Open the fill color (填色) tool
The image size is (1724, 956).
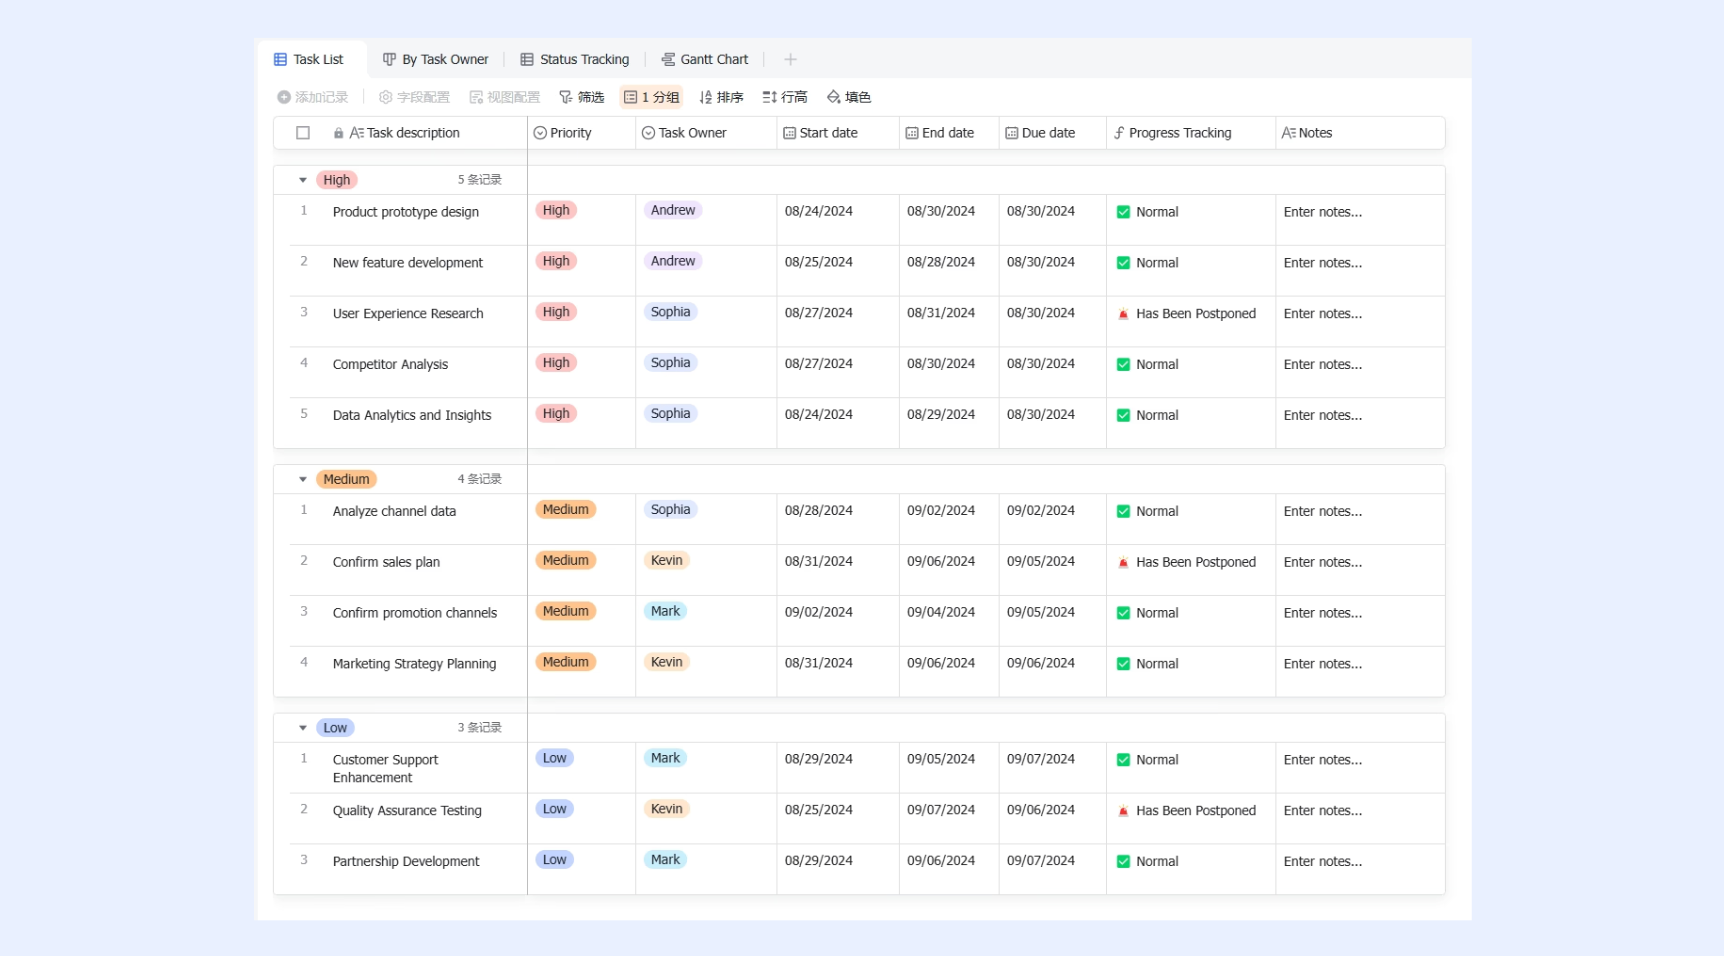(x=849, y=97)
